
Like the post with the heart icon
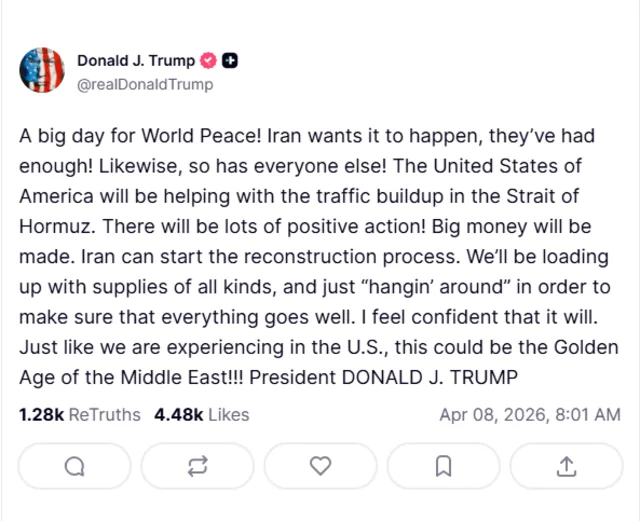point(320,465)
